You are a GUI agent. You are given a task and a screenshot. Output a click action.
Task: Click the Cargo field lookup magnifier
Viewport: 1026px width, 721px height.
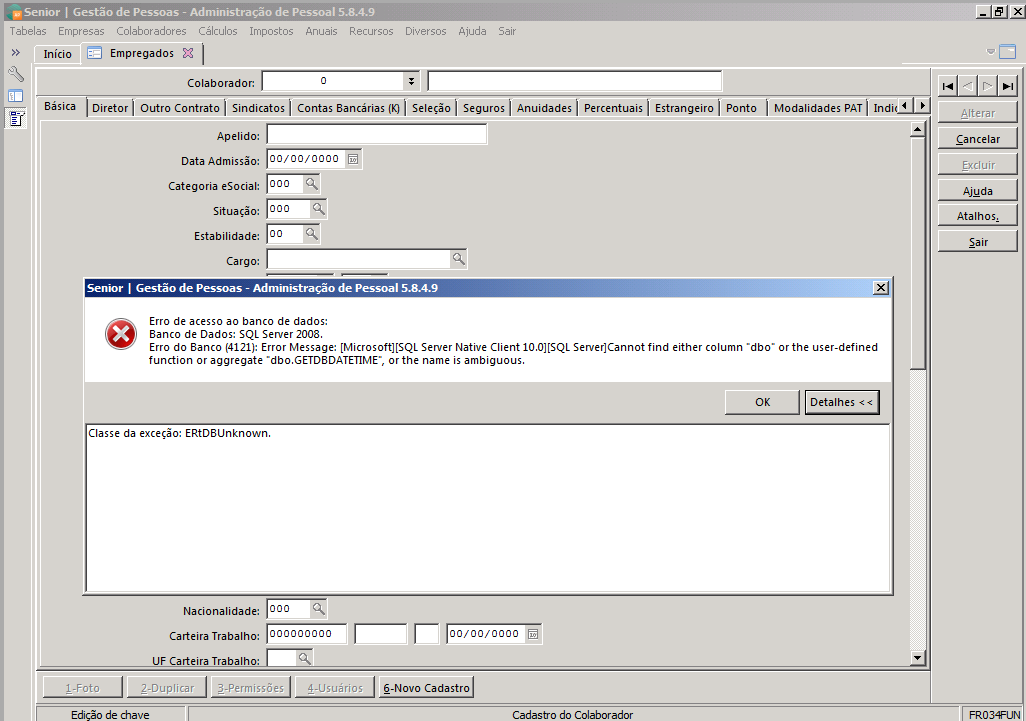pos(457,259)
